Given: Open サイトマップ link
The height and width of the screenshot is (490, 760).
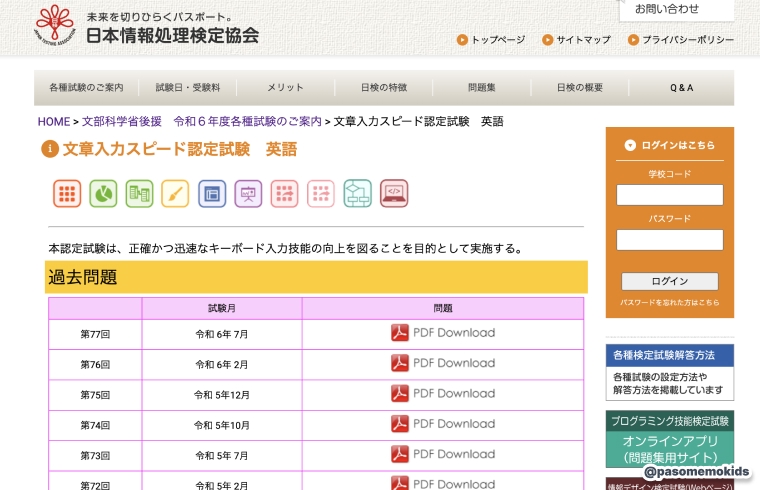Looking at the screenshot, I should (584, 40).
